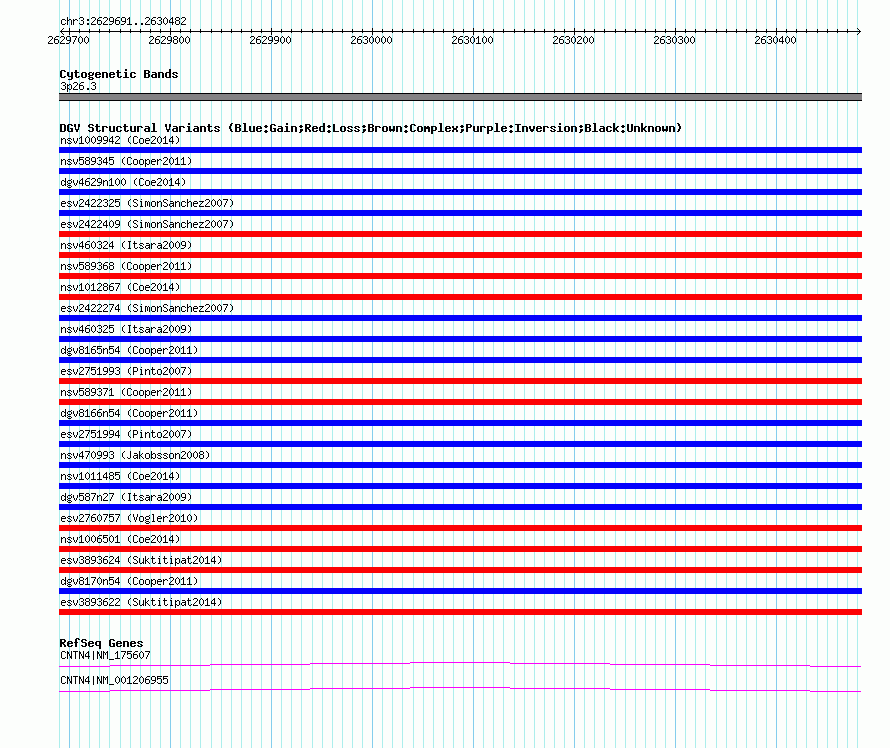Click the nsv1009942 (Coe2014) variant label
The height and width of the screenshot is (748, 890).
[120, 140]
